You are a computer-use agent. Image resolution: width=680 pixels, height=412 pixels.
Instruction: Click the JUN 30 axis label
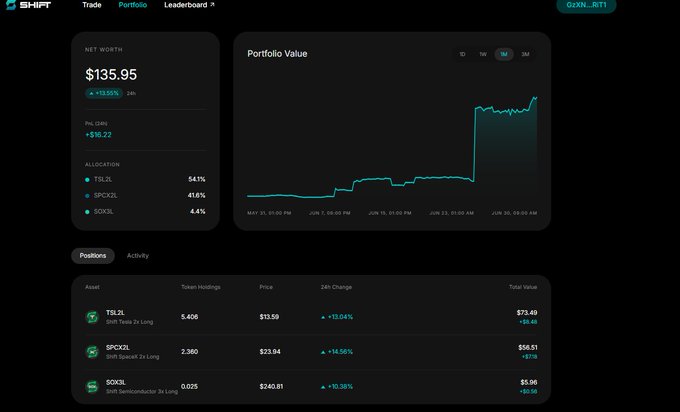click(x=514, y=213)
